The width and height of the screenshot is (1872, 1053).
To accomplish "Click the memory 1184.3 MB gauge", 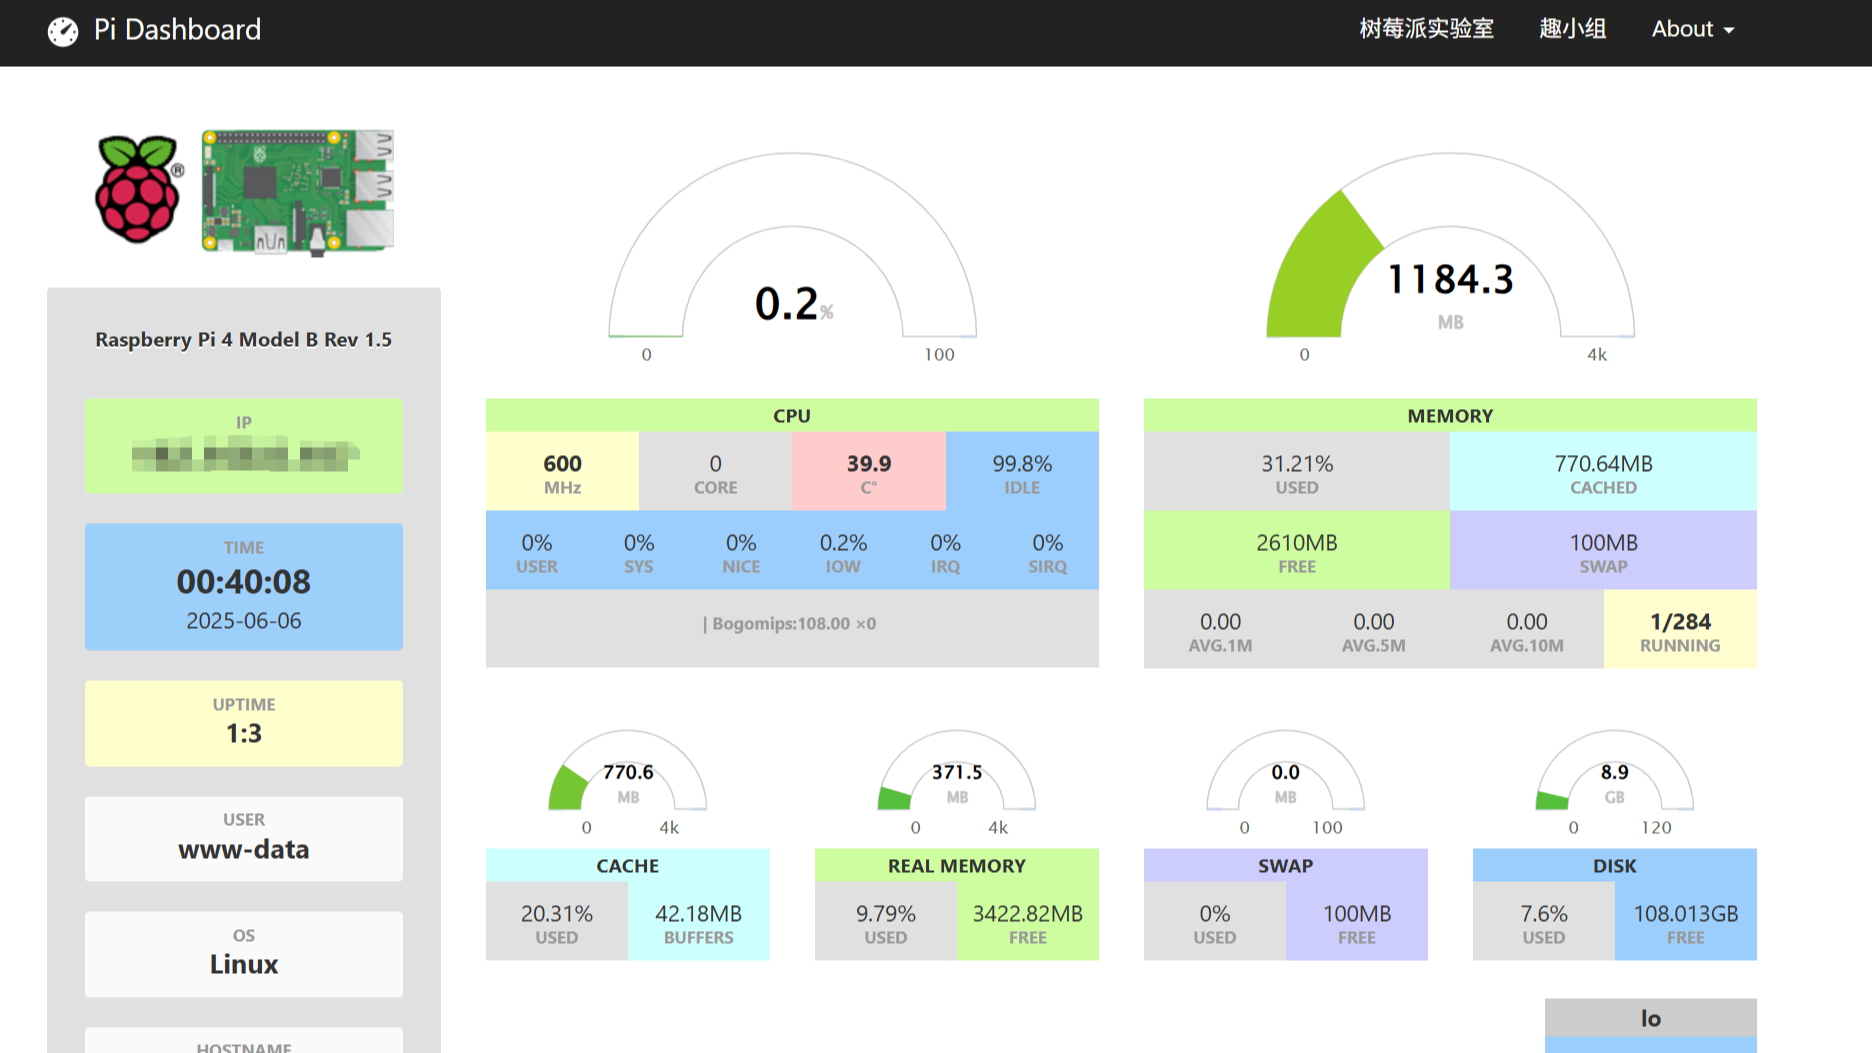I will pos(1450,257).
